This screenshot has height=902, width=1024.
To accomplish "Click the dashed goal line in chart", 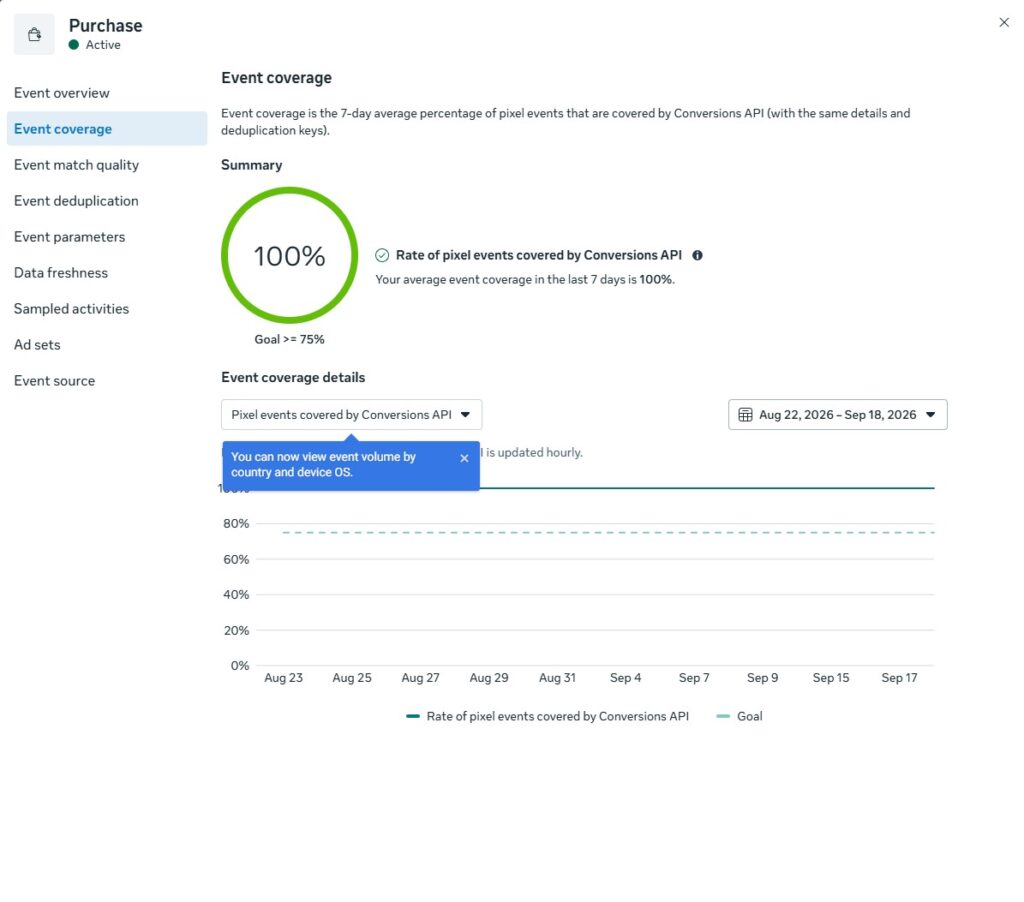I will point(607,533).
